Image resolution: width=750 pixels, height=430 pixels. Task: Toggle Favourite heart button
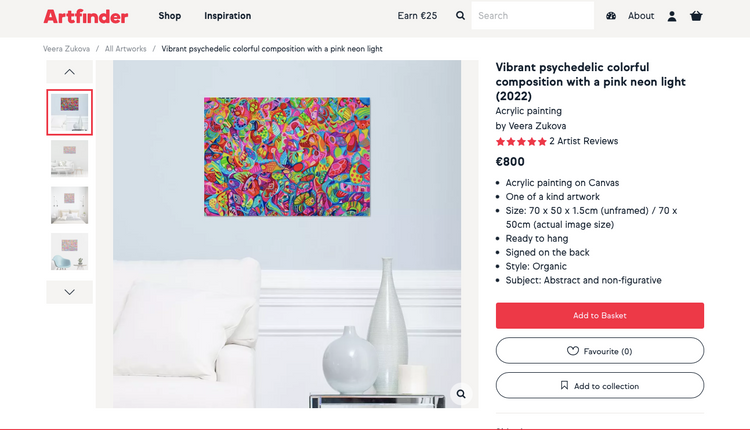599,351
